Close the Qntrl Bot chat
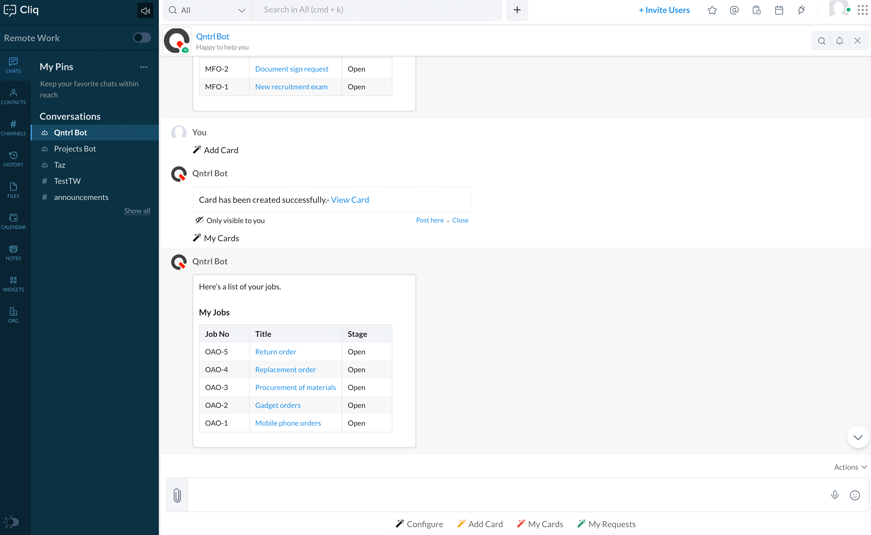 click(x=858, y=41)
